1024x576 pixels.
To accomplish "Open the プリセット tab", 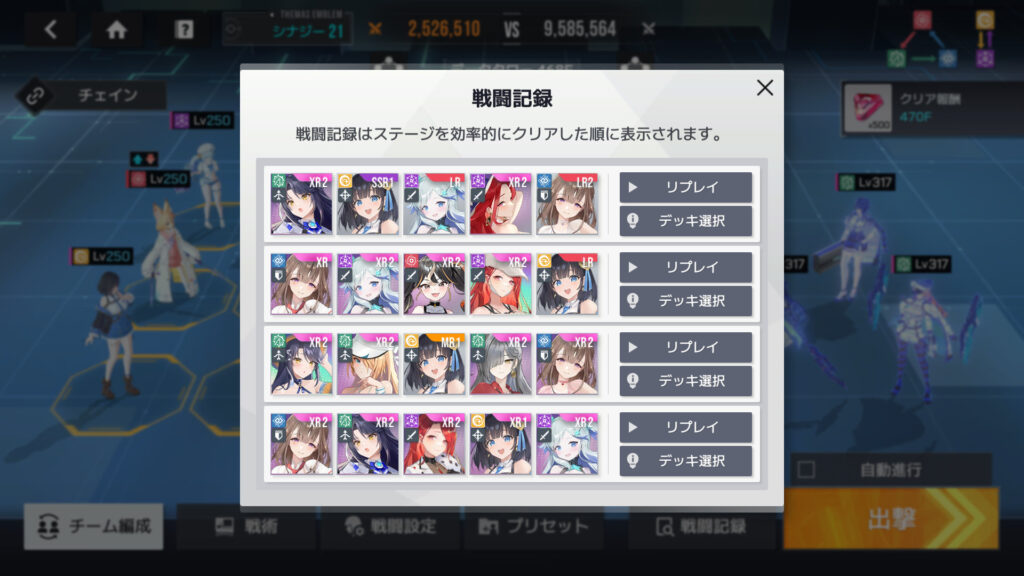I will click(533, 526).
